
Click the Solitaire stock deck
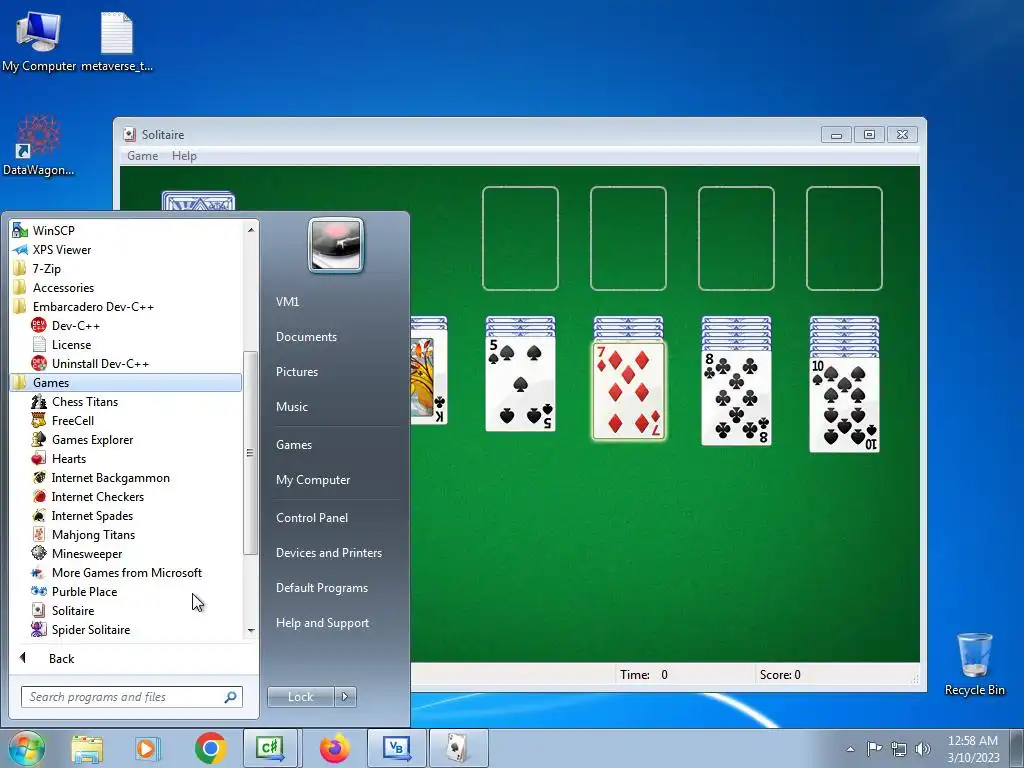point(198,202)
